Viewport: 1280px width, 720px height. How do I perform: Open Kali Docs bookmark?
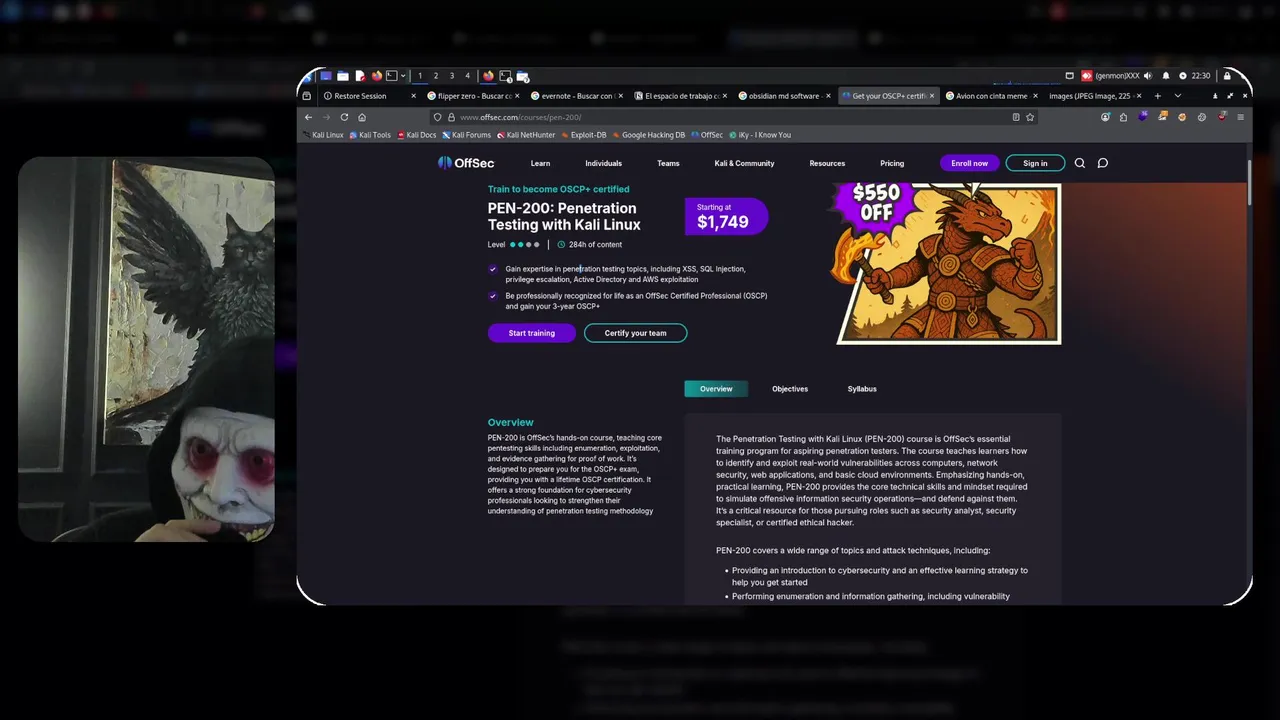coord(417,135)
